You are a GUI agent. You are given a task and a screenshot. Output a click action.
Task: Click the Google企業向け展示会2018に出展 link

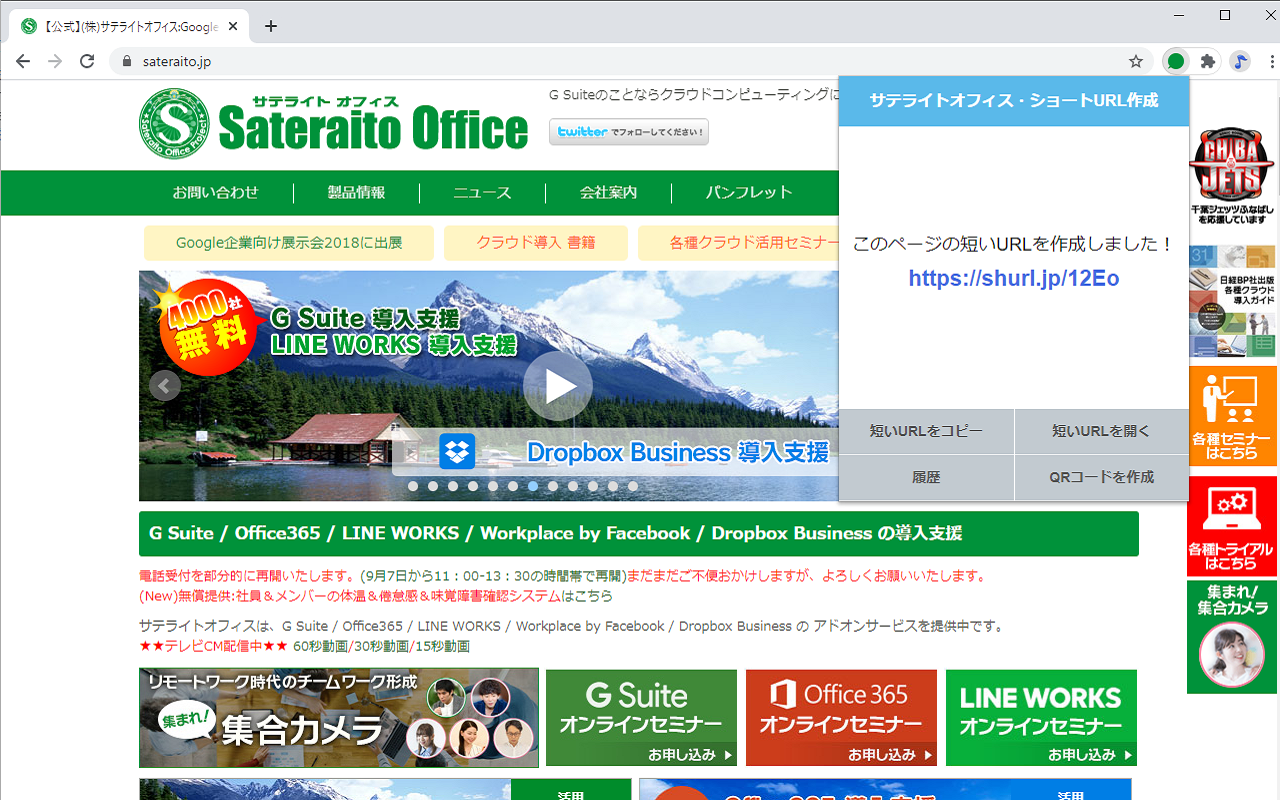tap(289, 243)
